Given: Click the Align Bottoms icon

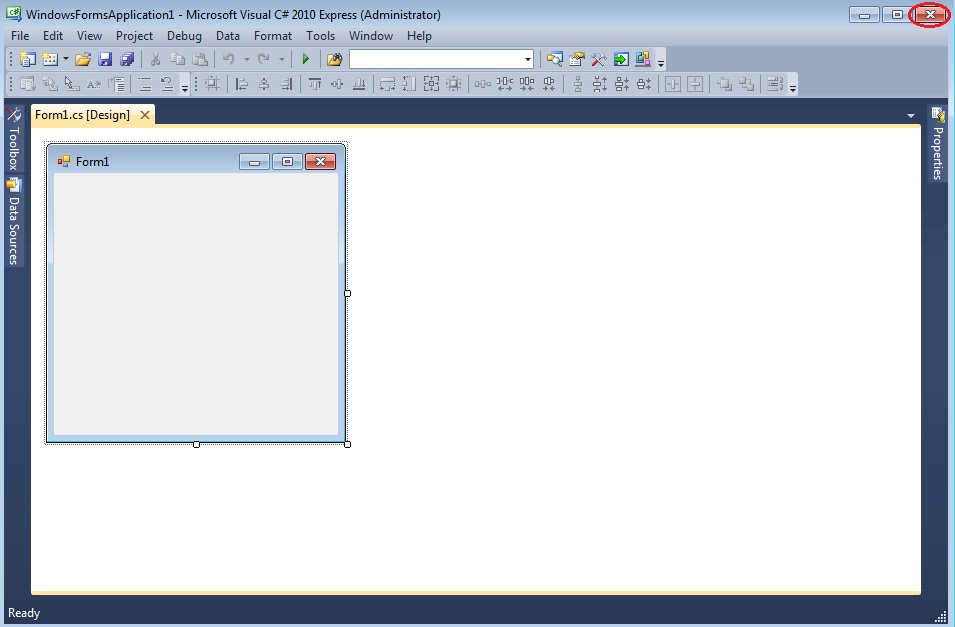Looking at the screenshot, I should coord(359,83).
